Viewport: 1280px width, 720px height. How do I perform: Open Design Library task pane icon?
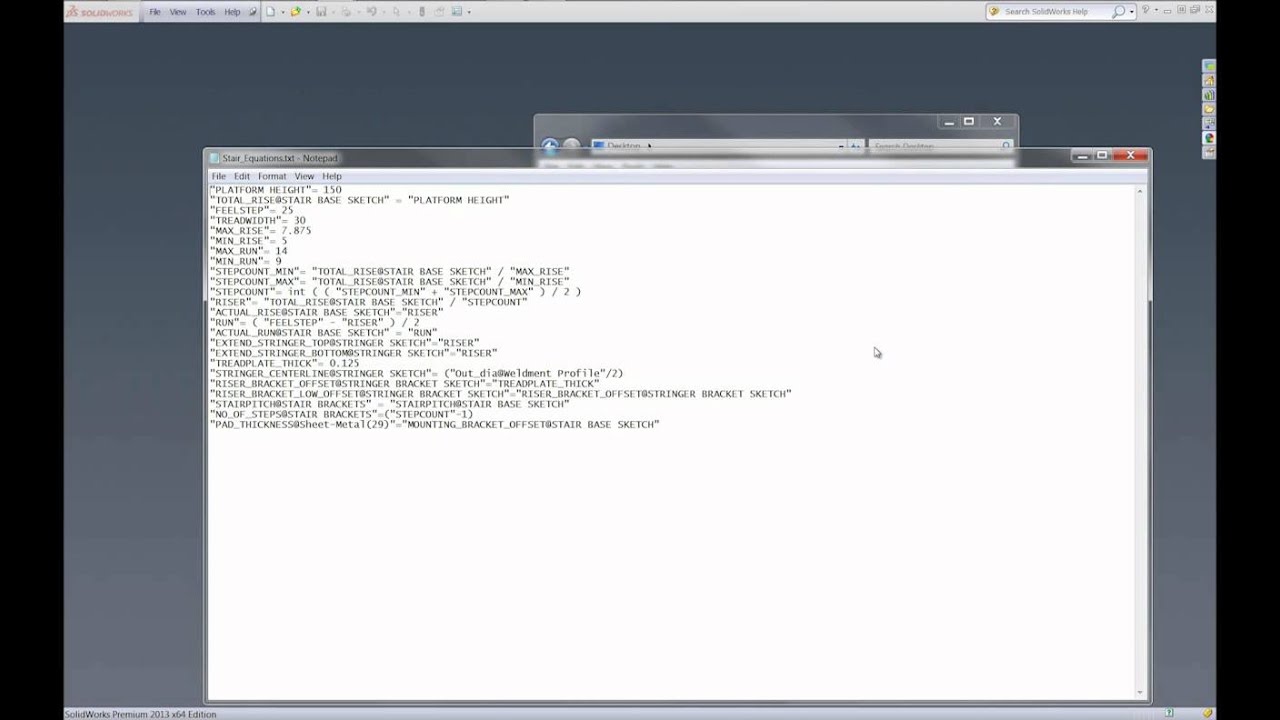1209,95
